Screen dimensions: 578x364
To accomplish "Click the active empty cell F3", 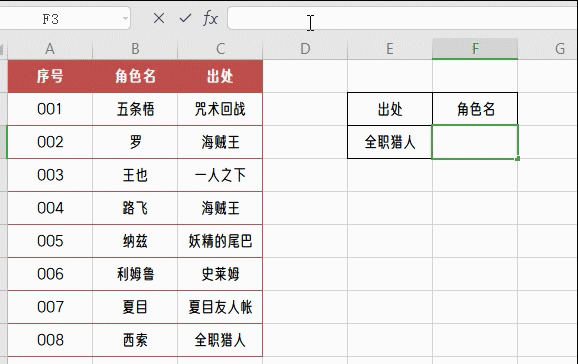I will click(x=475, y=142).
